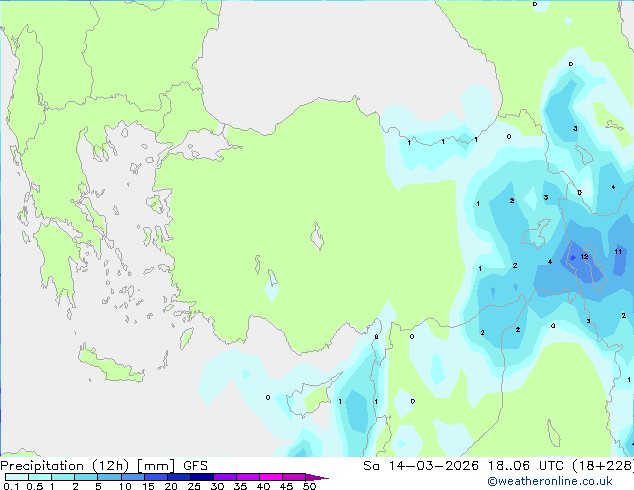Click the '25' legend scale label

click(194, 486)
